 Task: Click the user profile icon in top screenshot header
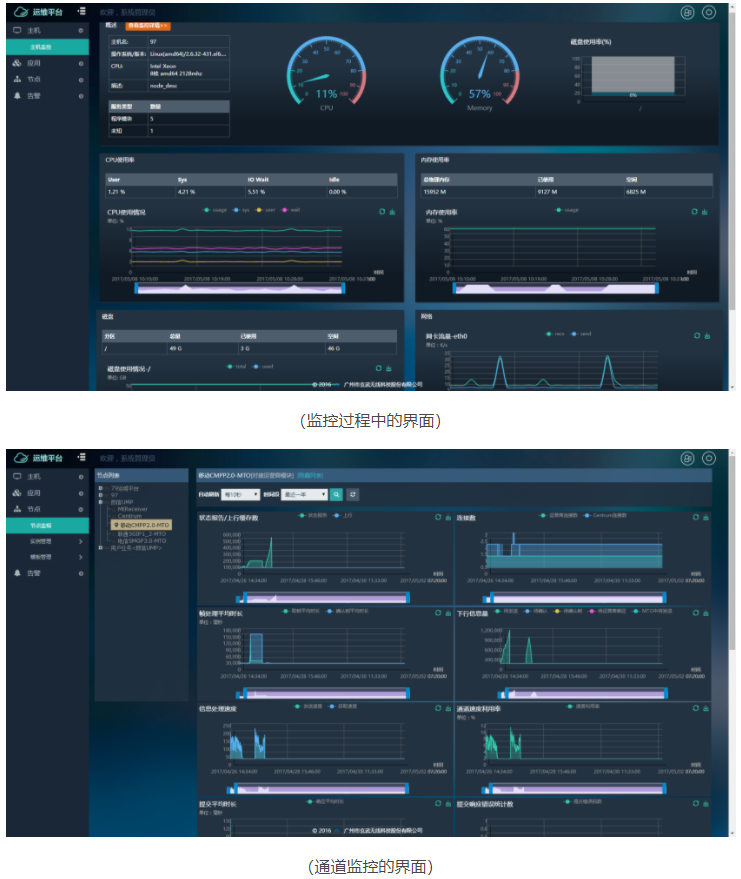pos(687,12)
